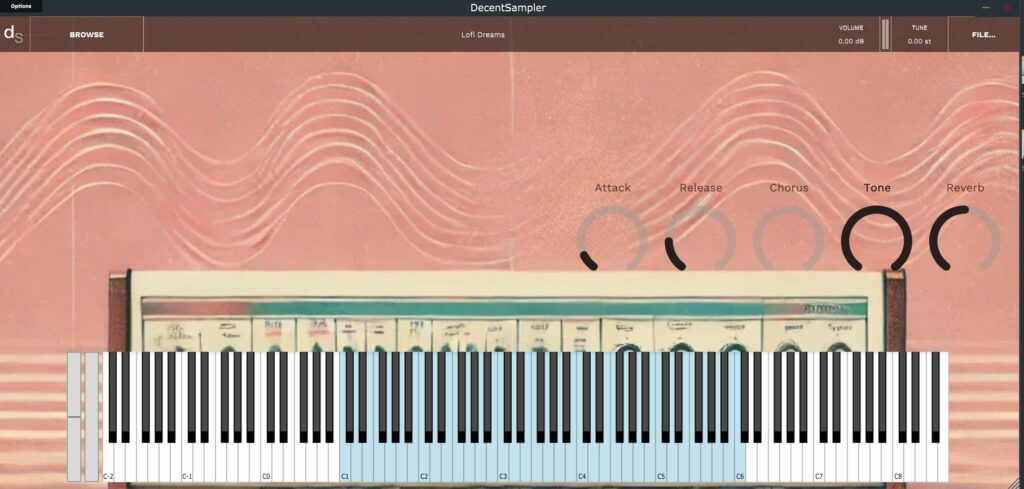This screenshot has height=489, width=1024.
Task: Click the Lofi Dreams preset name
Action: point(483,35)
